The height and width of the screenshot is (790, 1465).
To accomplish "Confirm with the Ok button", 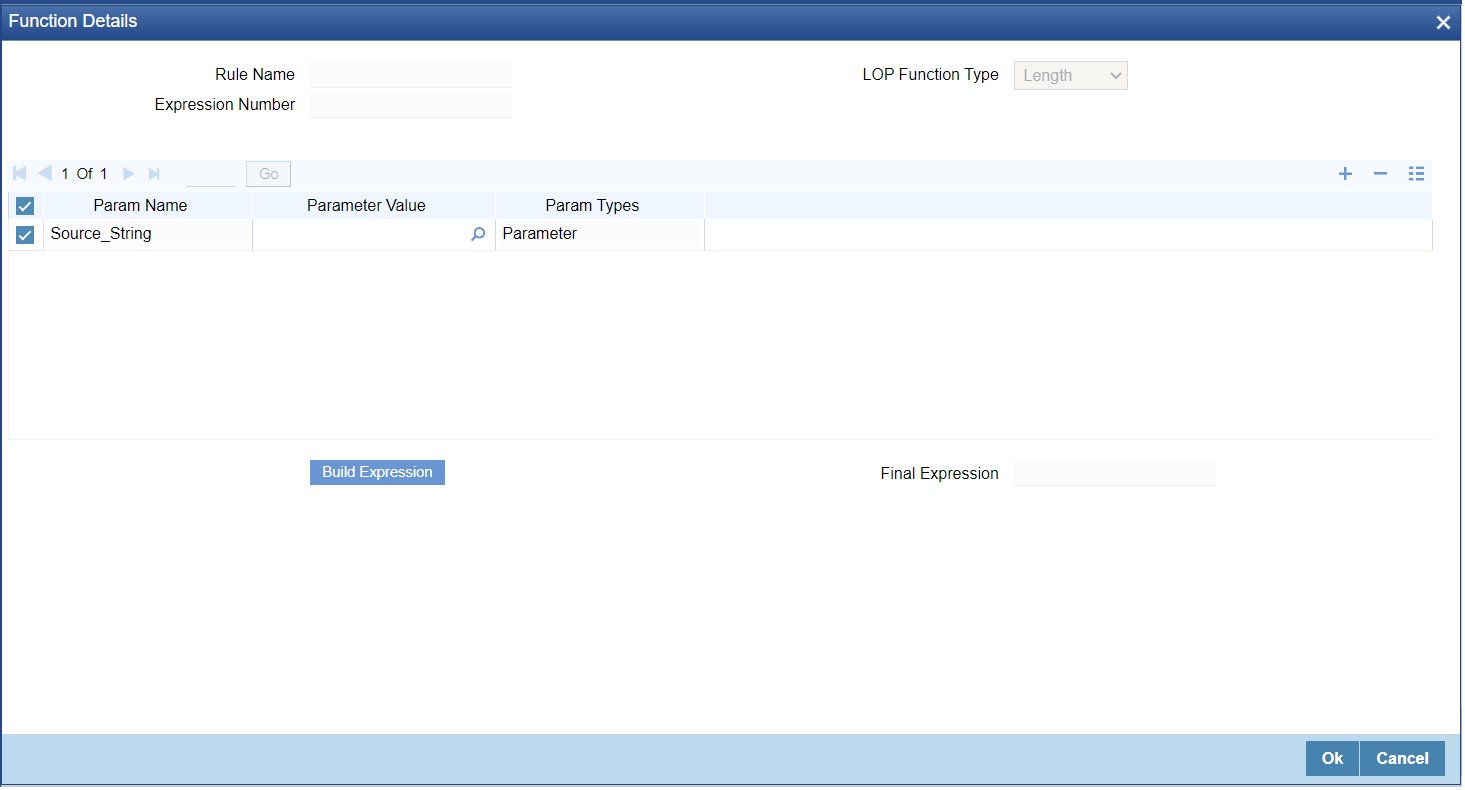I will coord(1332,758).
